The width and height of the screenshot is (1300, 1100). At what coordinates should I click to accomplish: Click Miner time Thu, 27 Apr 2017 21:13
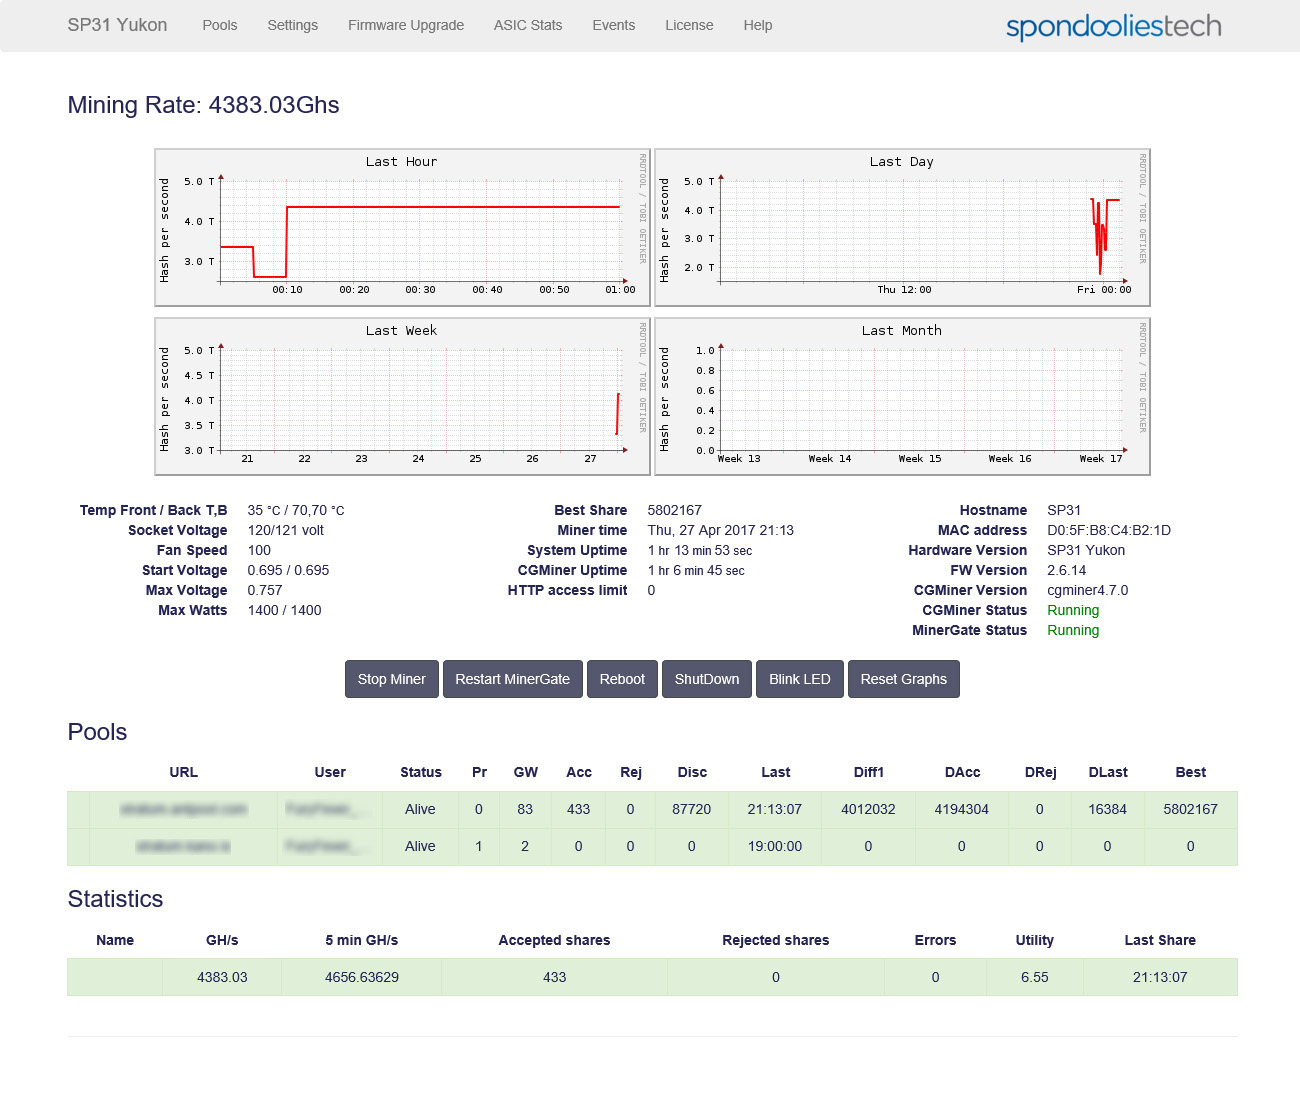click(720, 530)
